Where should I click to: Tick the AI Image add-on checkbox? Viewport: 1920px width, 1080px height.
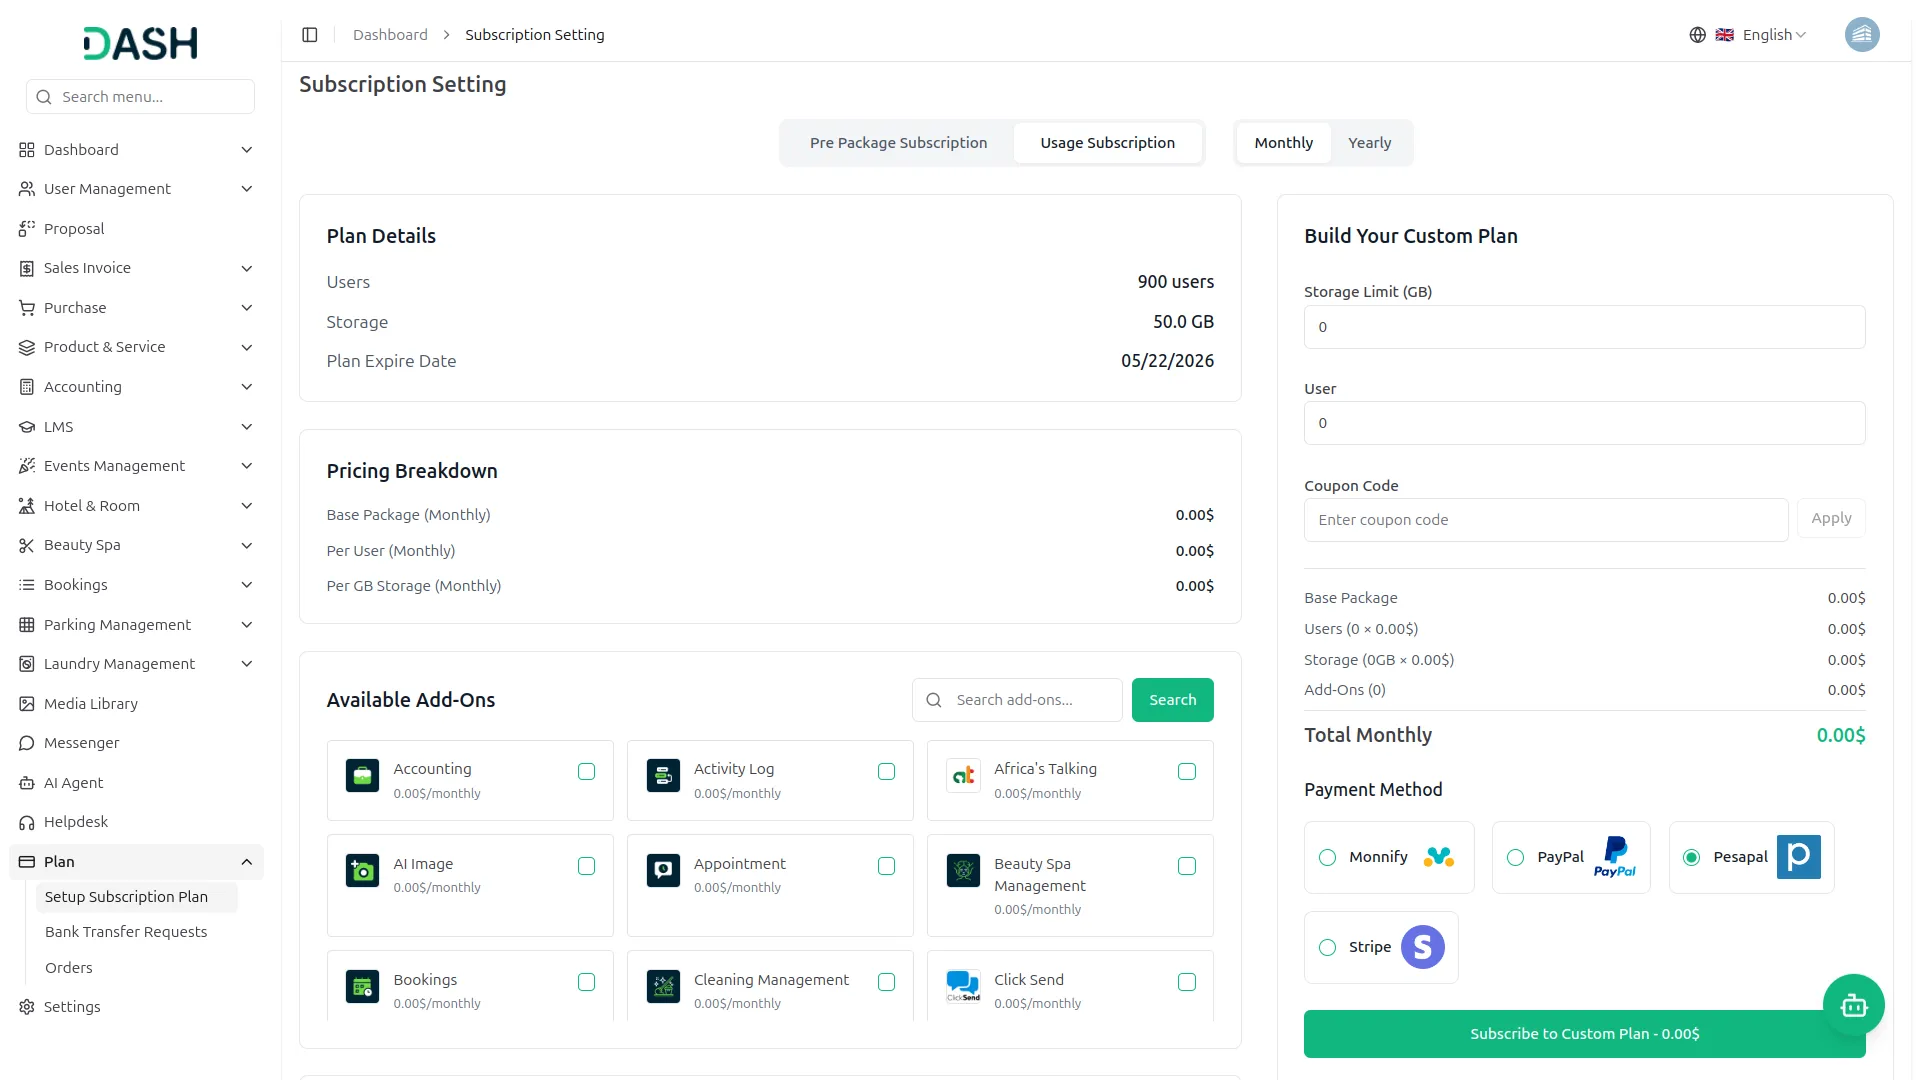(586, 866)
